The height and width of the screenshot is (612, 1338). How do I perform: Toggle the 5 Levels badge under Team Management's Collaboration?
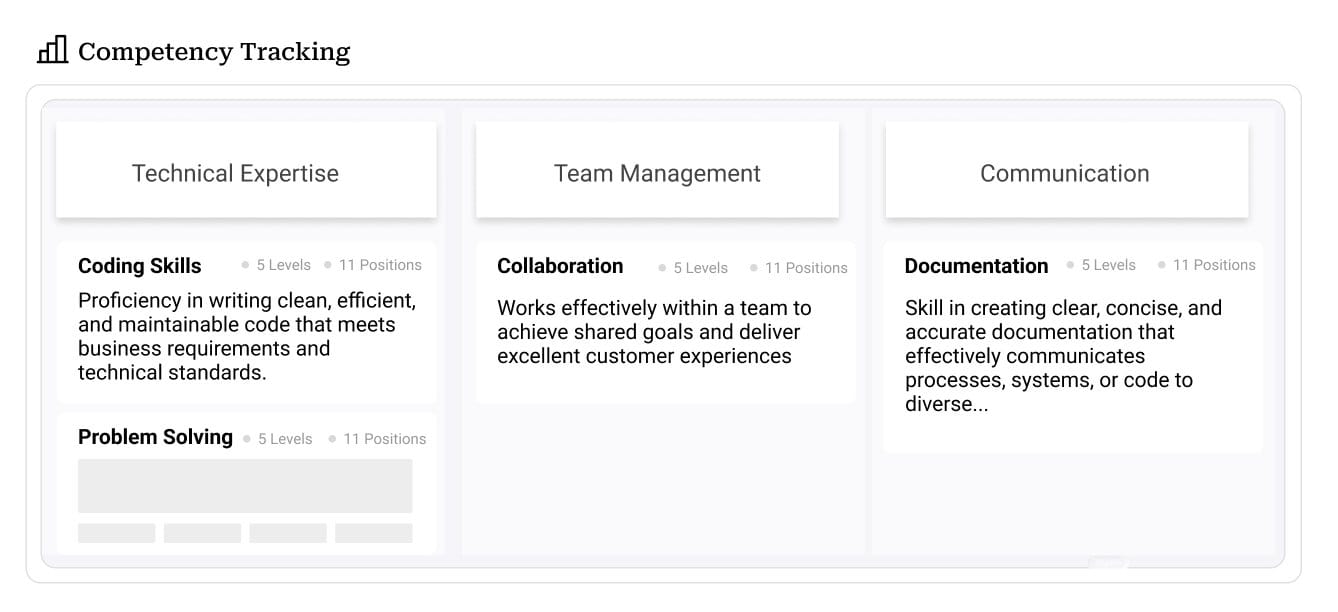click(x=695, y=268)
